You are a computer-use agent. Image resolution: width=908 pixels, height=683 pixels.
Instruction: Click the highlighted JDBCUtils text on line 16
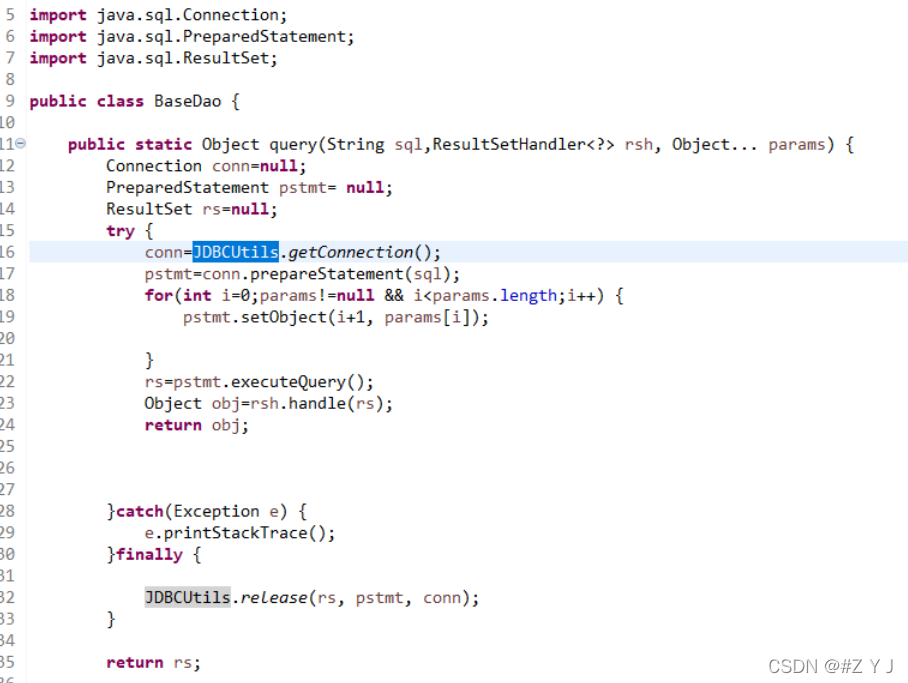235,252
